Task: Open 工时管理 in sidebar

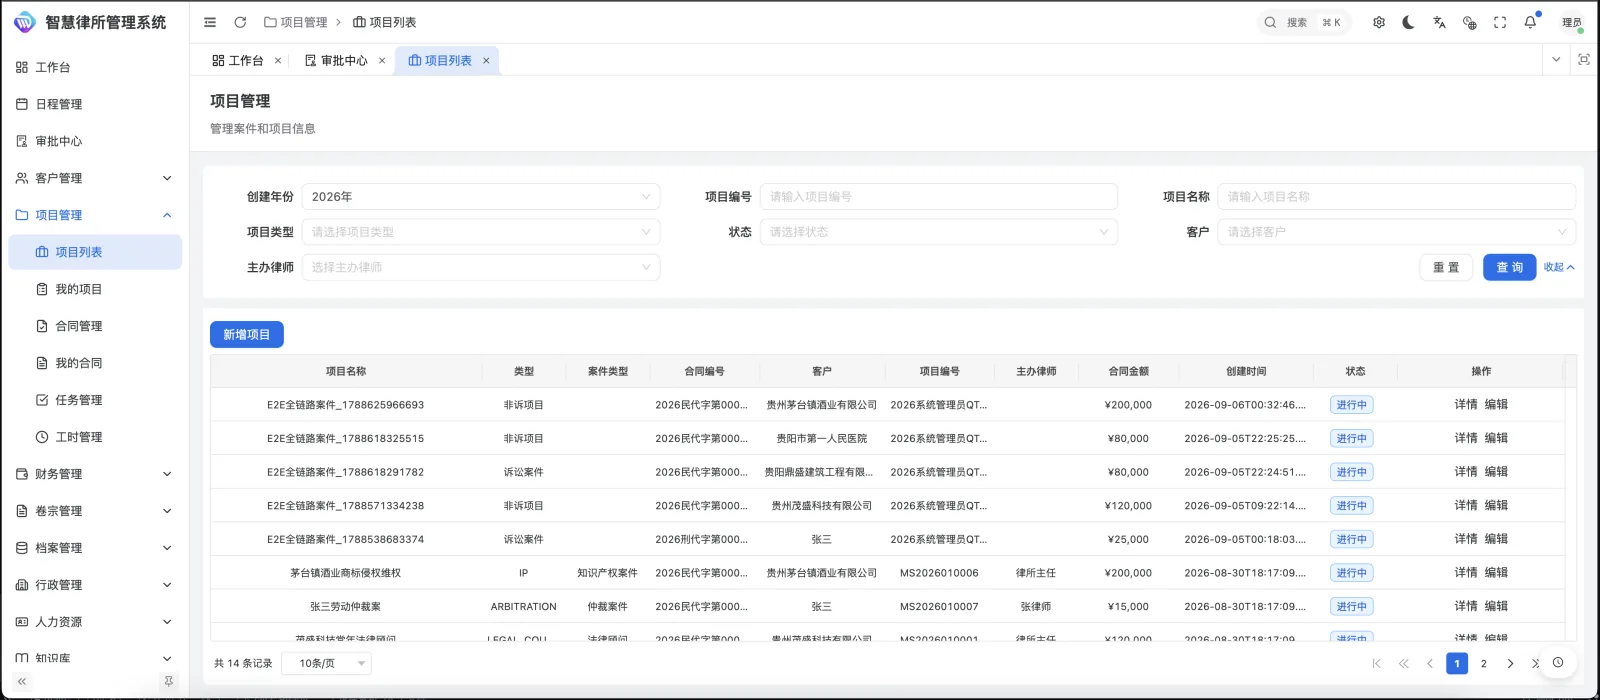Action: coord(95,437)
